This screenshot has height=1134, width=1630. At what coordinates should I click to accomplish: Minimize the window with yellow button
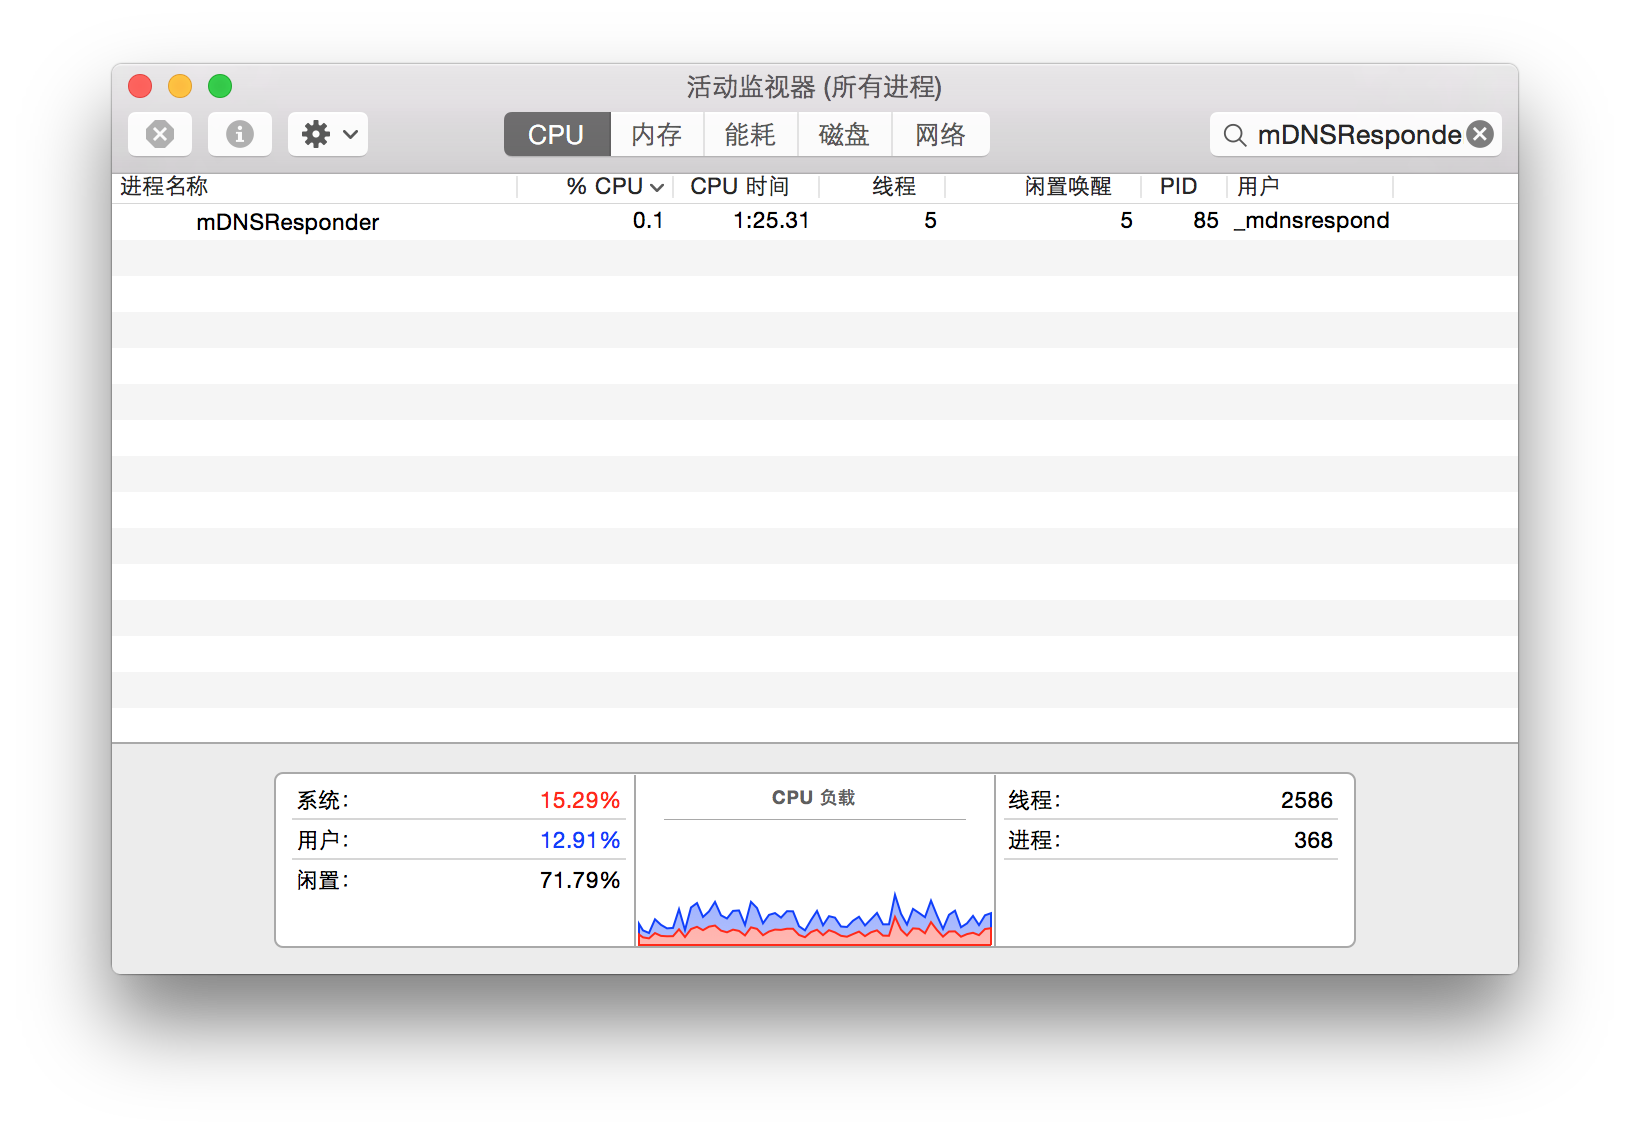tap(180, 86)
